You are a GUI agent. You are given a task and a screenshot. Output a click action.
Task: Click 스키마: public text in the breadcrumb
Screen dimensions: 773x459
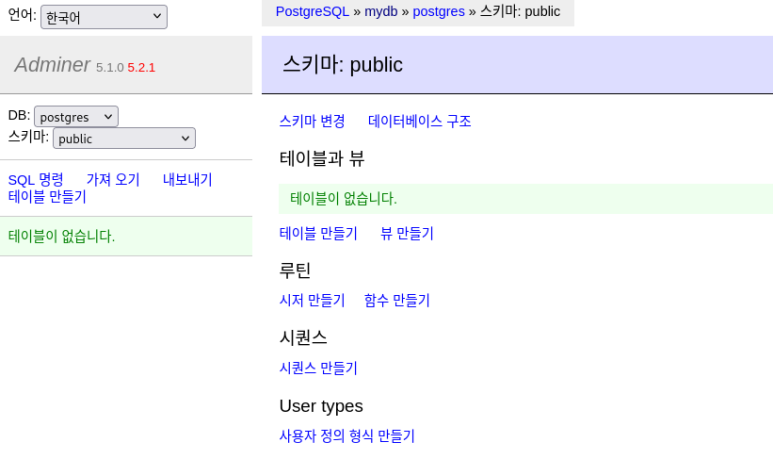pos(520,11)
